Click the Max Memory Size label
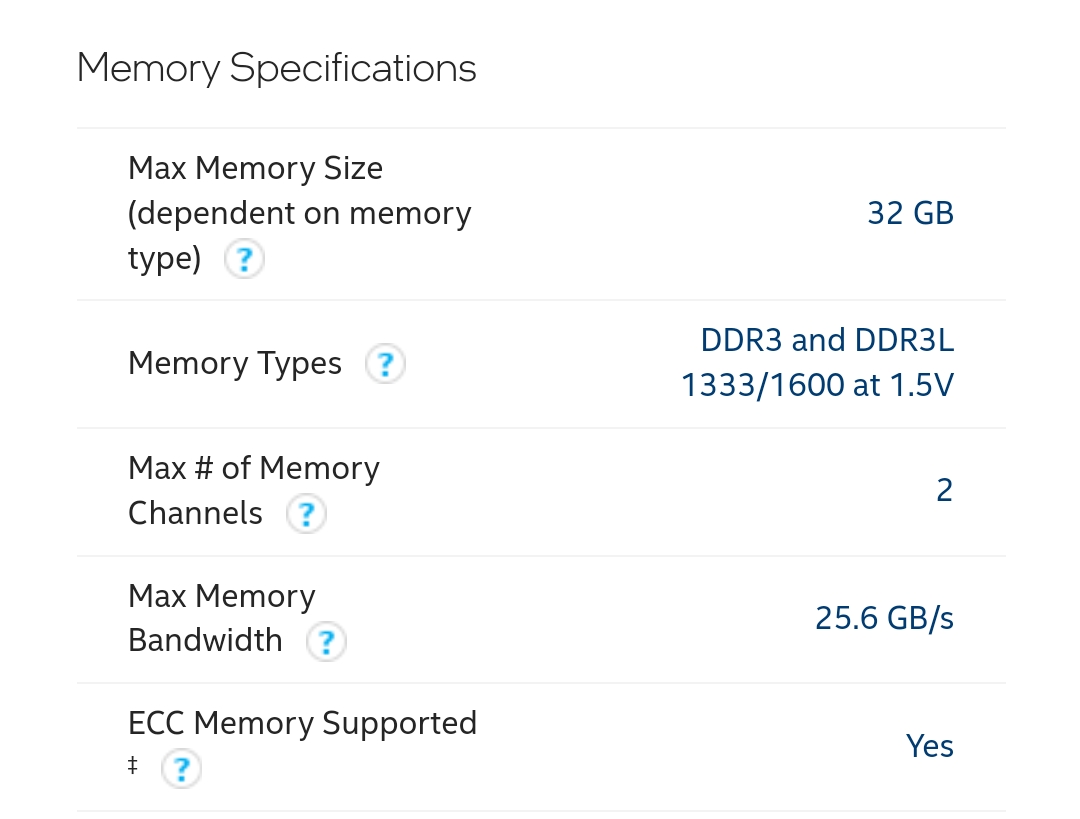The width and height of the screenshot is (1080, 819). [x=255, y=168]
